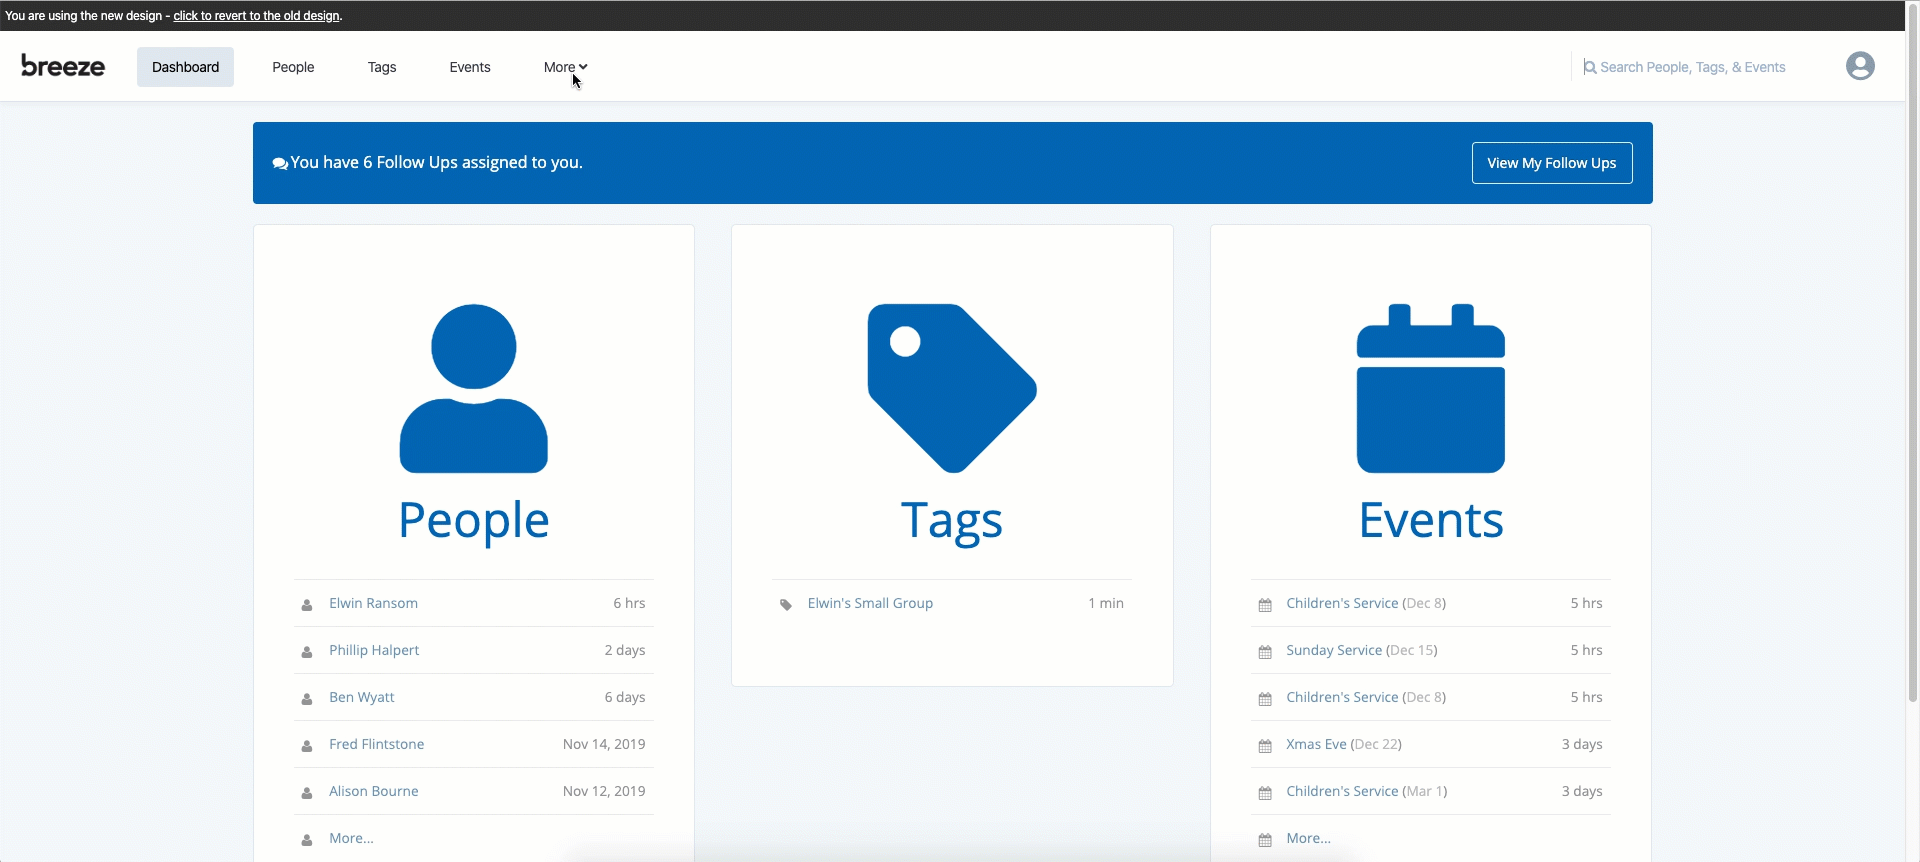Open Sunday Service (Dec 15) event
This screenshot has height=862, width=1920.
(x=1362, y=650)
